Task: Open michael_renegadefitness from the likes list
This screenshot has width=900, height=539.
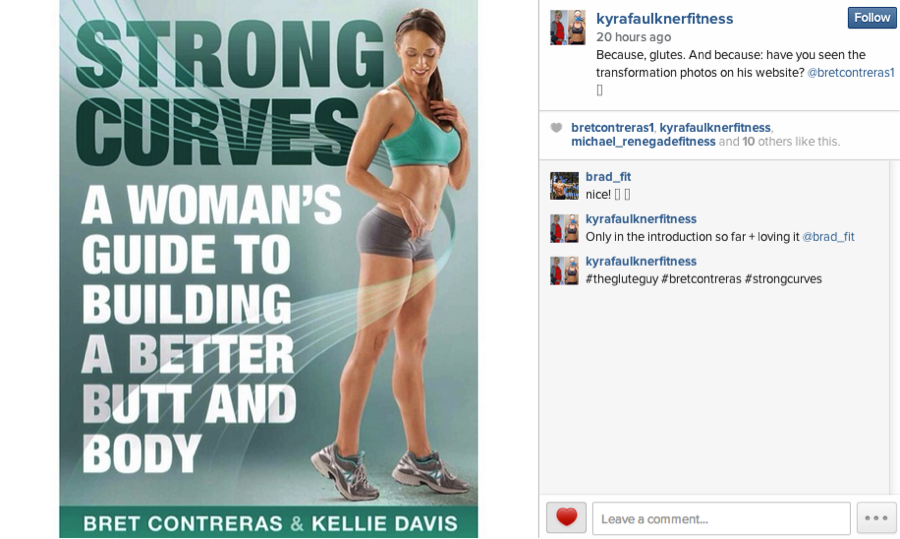Action: pos(643,141)
